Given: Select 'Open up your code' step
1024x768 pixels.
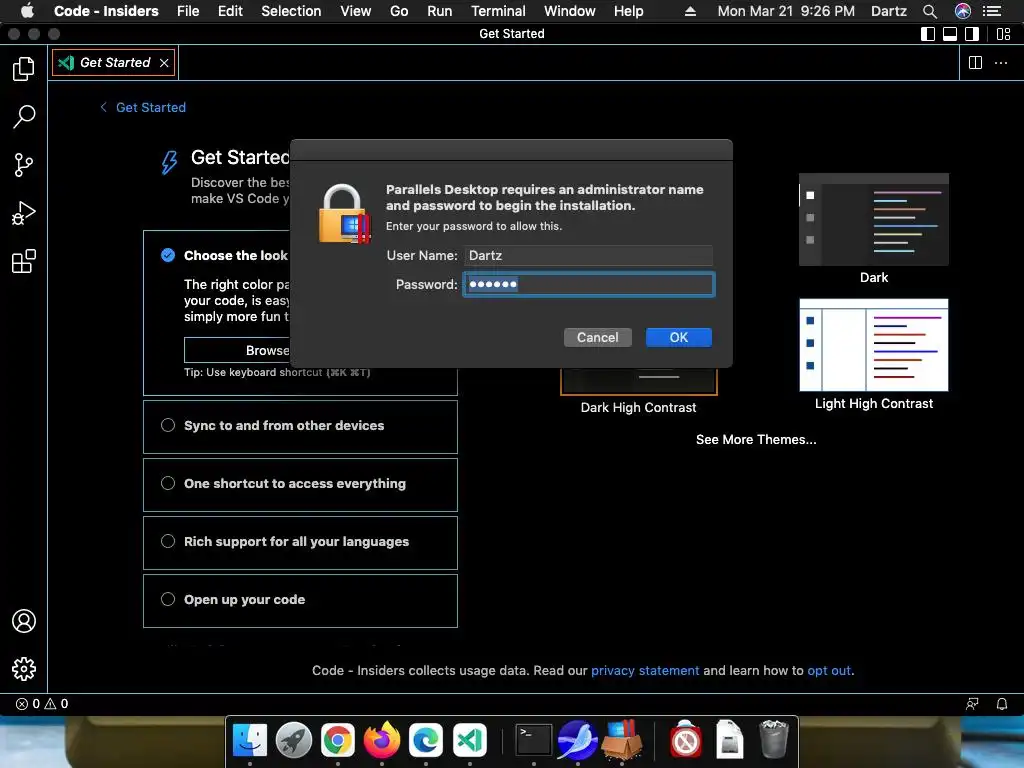Looking at the screenshot, I should (300, 601).
